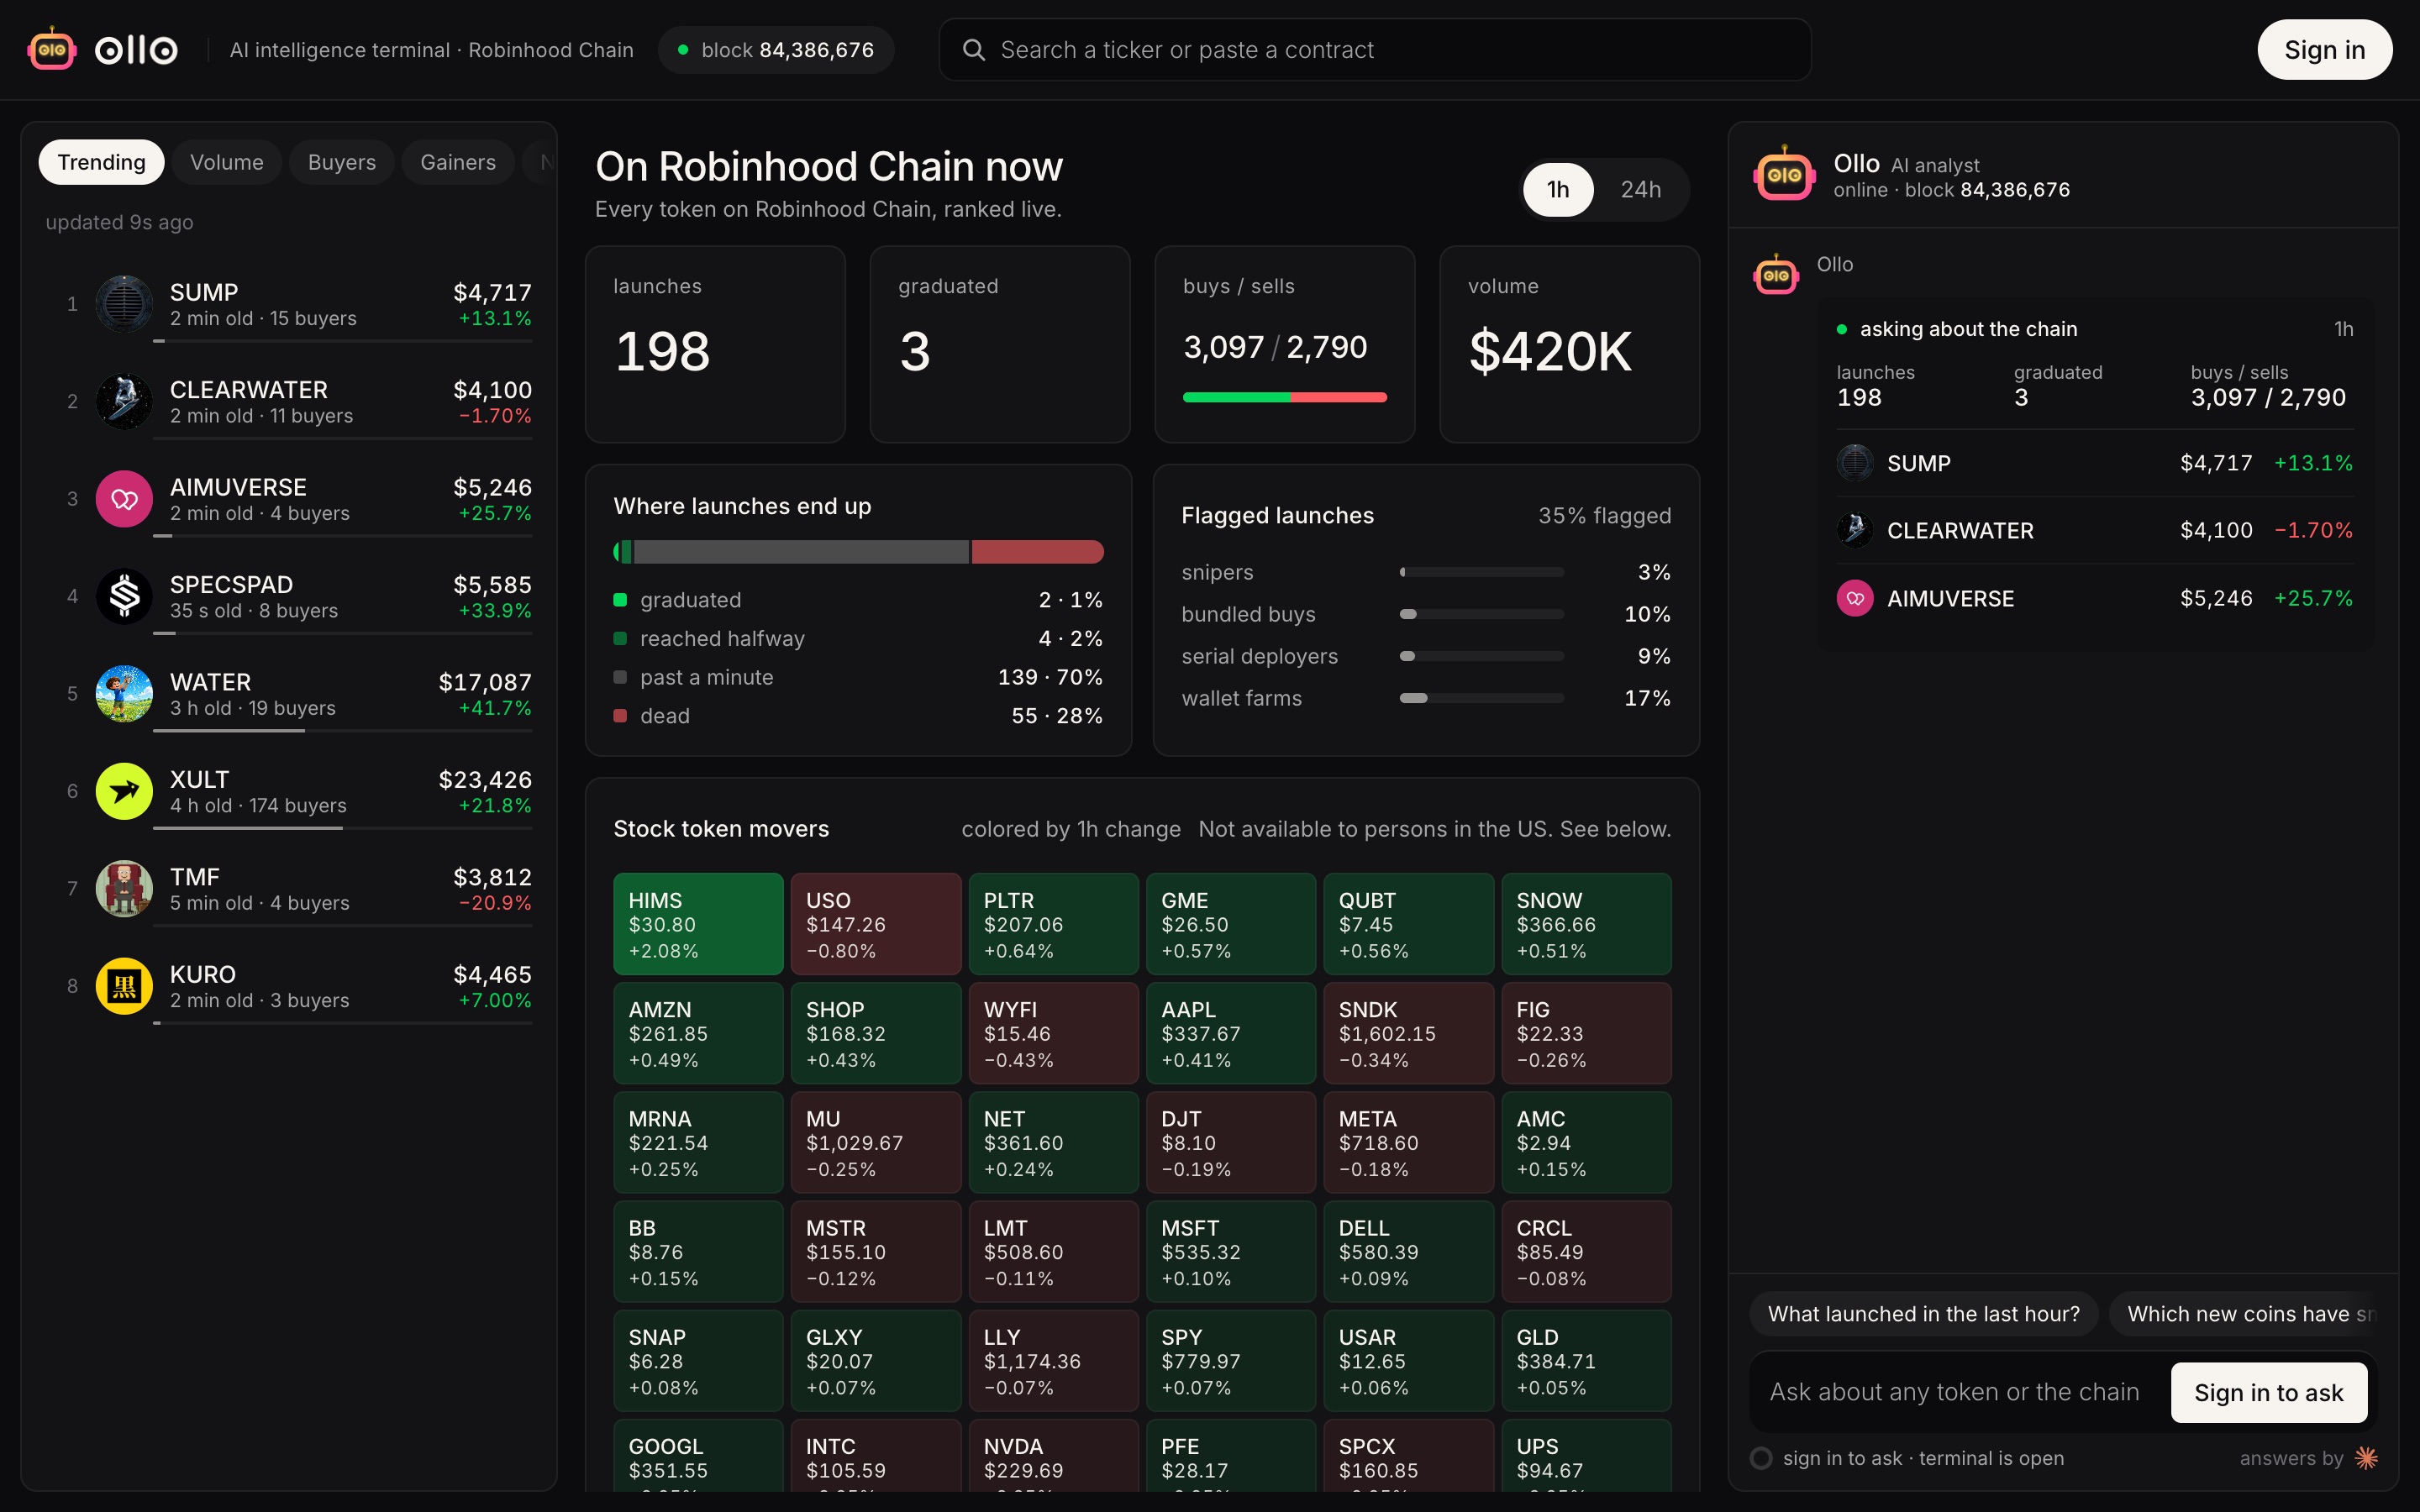
Task: Click the SPECSPAD dollar sign icon
Action: tap(124, 596)
